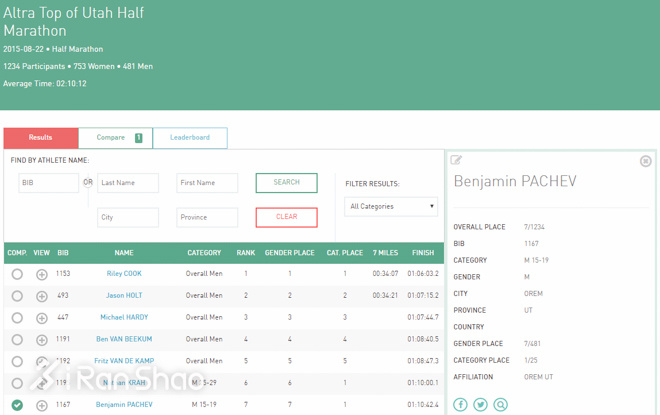Open Jason HOLT athlete name link

pyautogui.click(x=124, y=296)
